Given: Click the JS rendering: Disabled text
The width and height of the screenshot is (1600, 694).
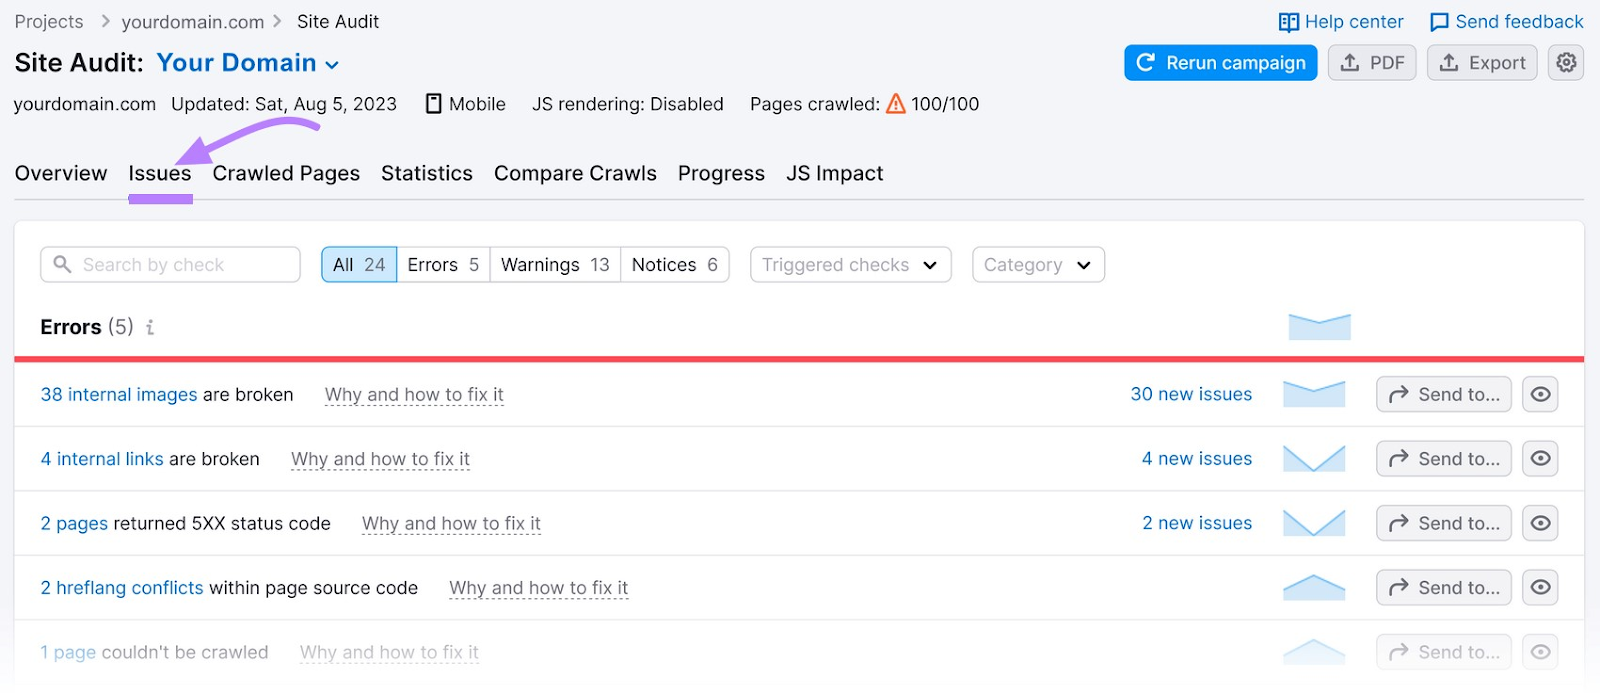Looking at the screenshot, I should click(628, 104).
